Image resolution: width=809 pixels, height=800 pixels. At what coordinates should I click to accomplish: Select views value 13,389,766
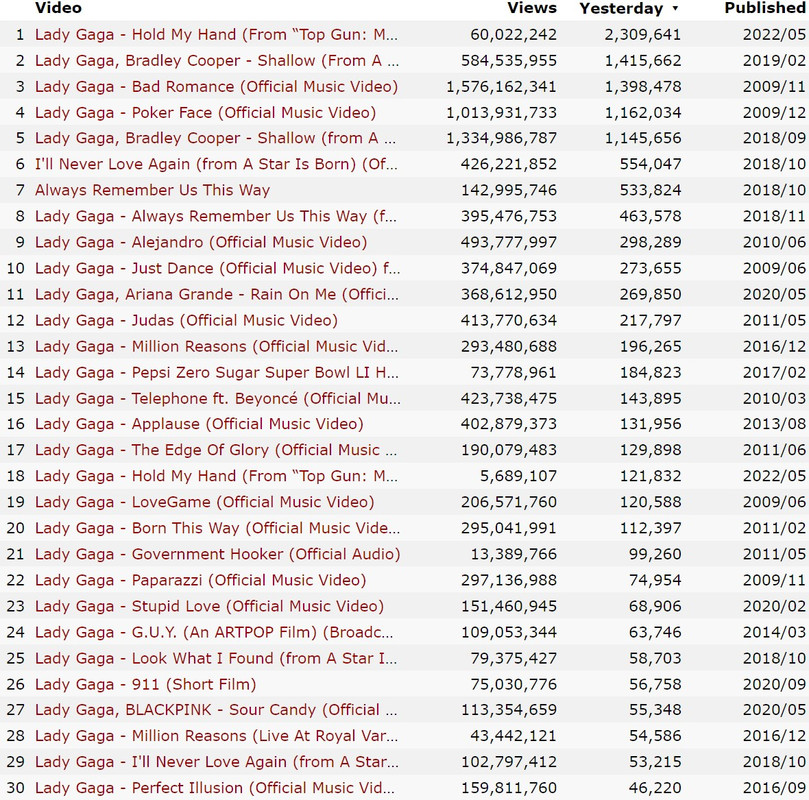[x=513, y=554]
